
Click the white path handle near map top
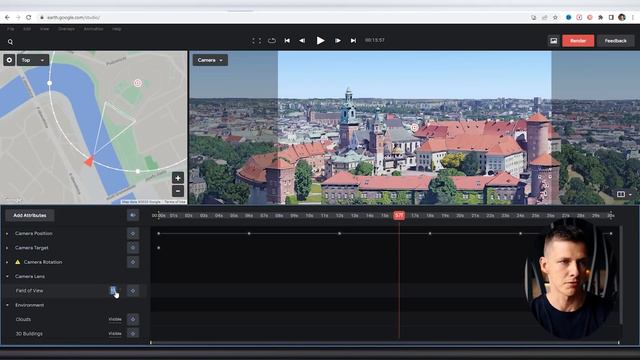[x=49, y=83]
